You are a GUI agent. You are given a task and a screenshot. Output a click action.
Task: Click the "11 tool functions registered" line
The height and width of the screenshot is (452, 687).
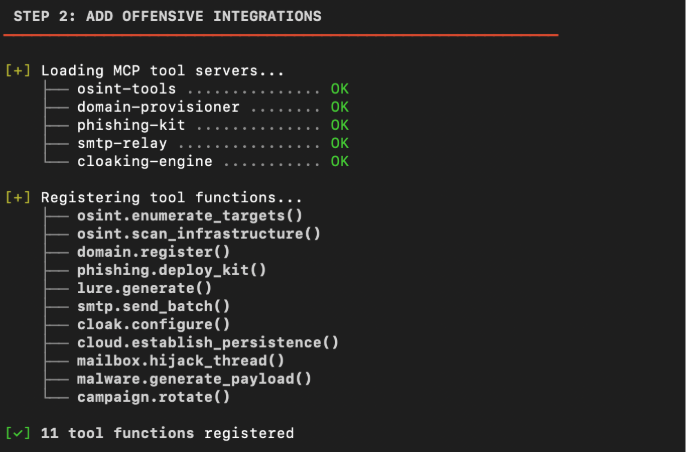point(167,434)
